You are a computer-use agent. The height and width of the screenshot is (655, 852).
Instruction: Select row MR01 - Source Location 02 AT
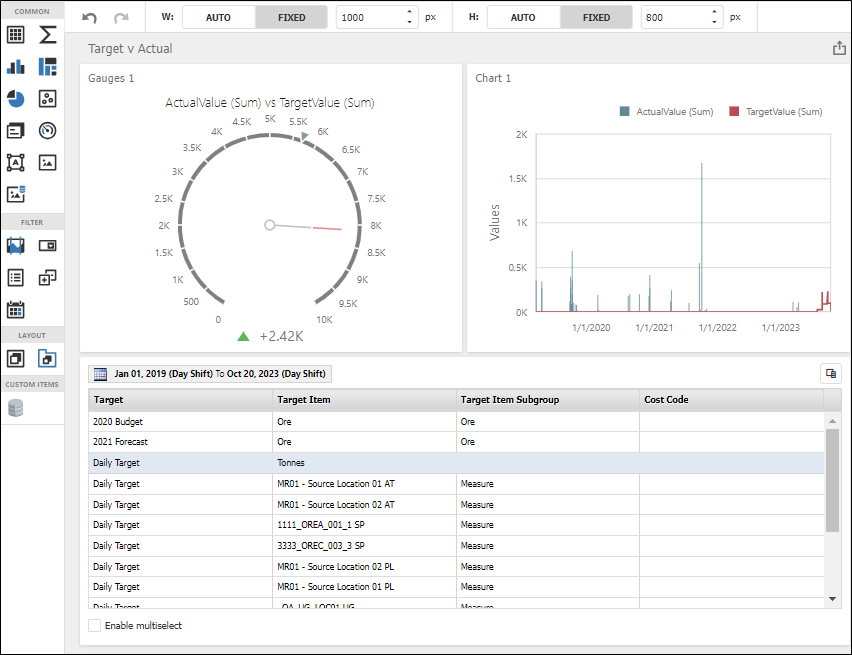[x=456, y=504]
